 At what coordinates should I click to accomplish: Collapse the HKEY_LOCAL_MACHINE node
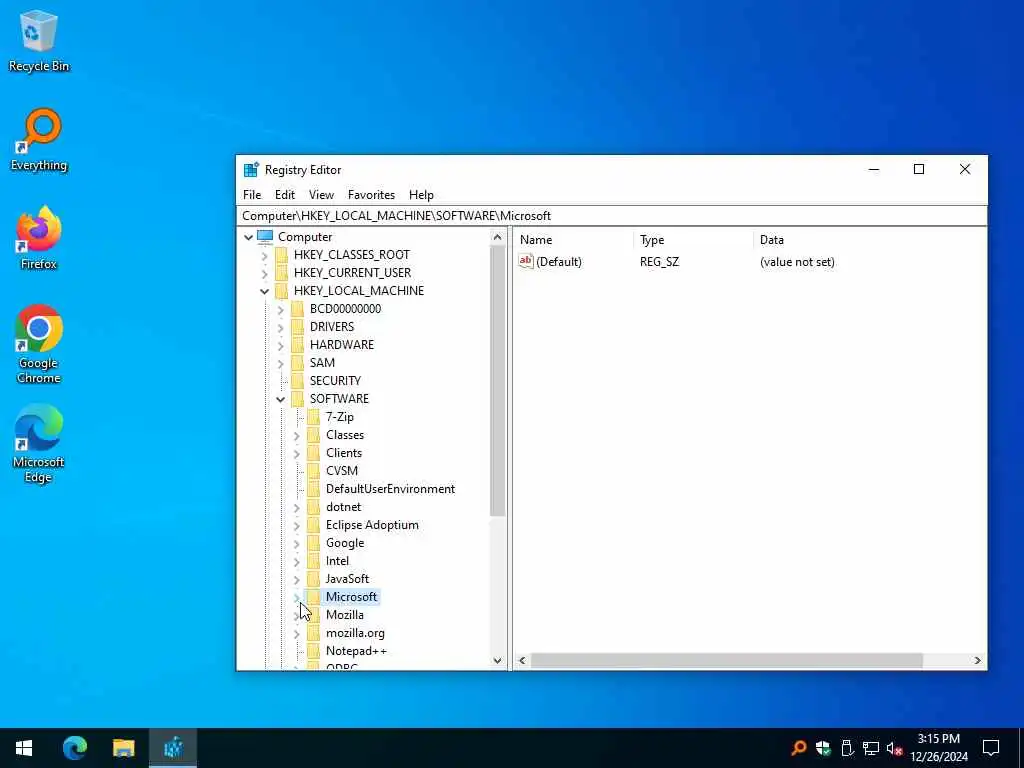click(x=264, y=291)
